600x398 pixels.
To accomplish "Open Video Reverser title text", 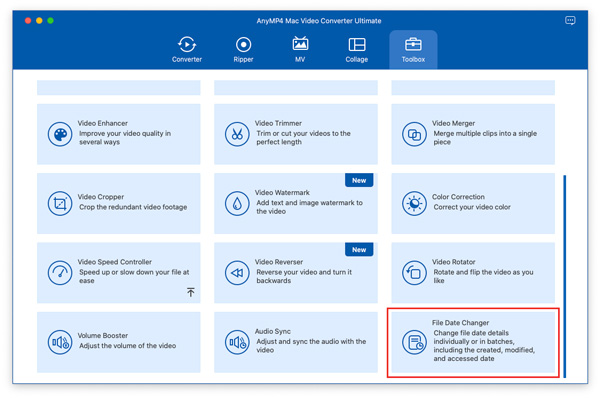I will [279, 262].
